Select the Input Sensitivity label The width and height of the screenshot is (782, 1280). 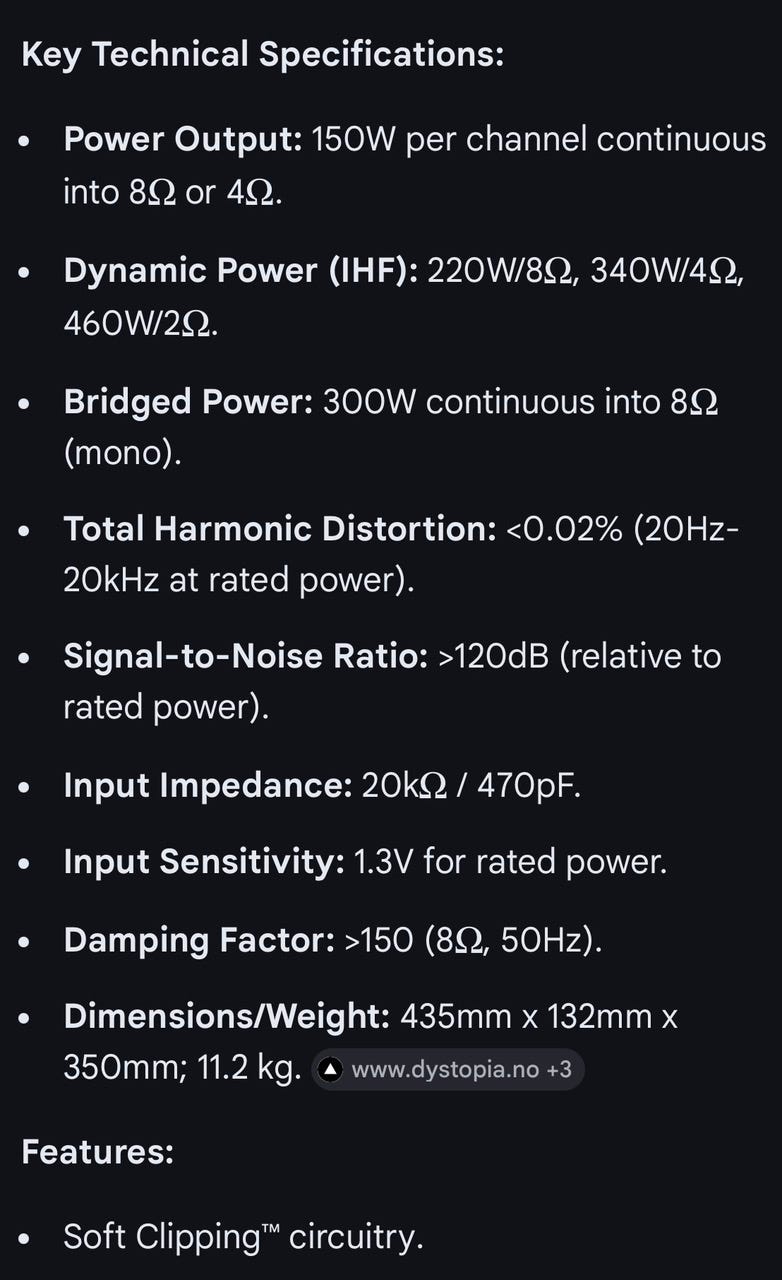[x=204, y=862]
